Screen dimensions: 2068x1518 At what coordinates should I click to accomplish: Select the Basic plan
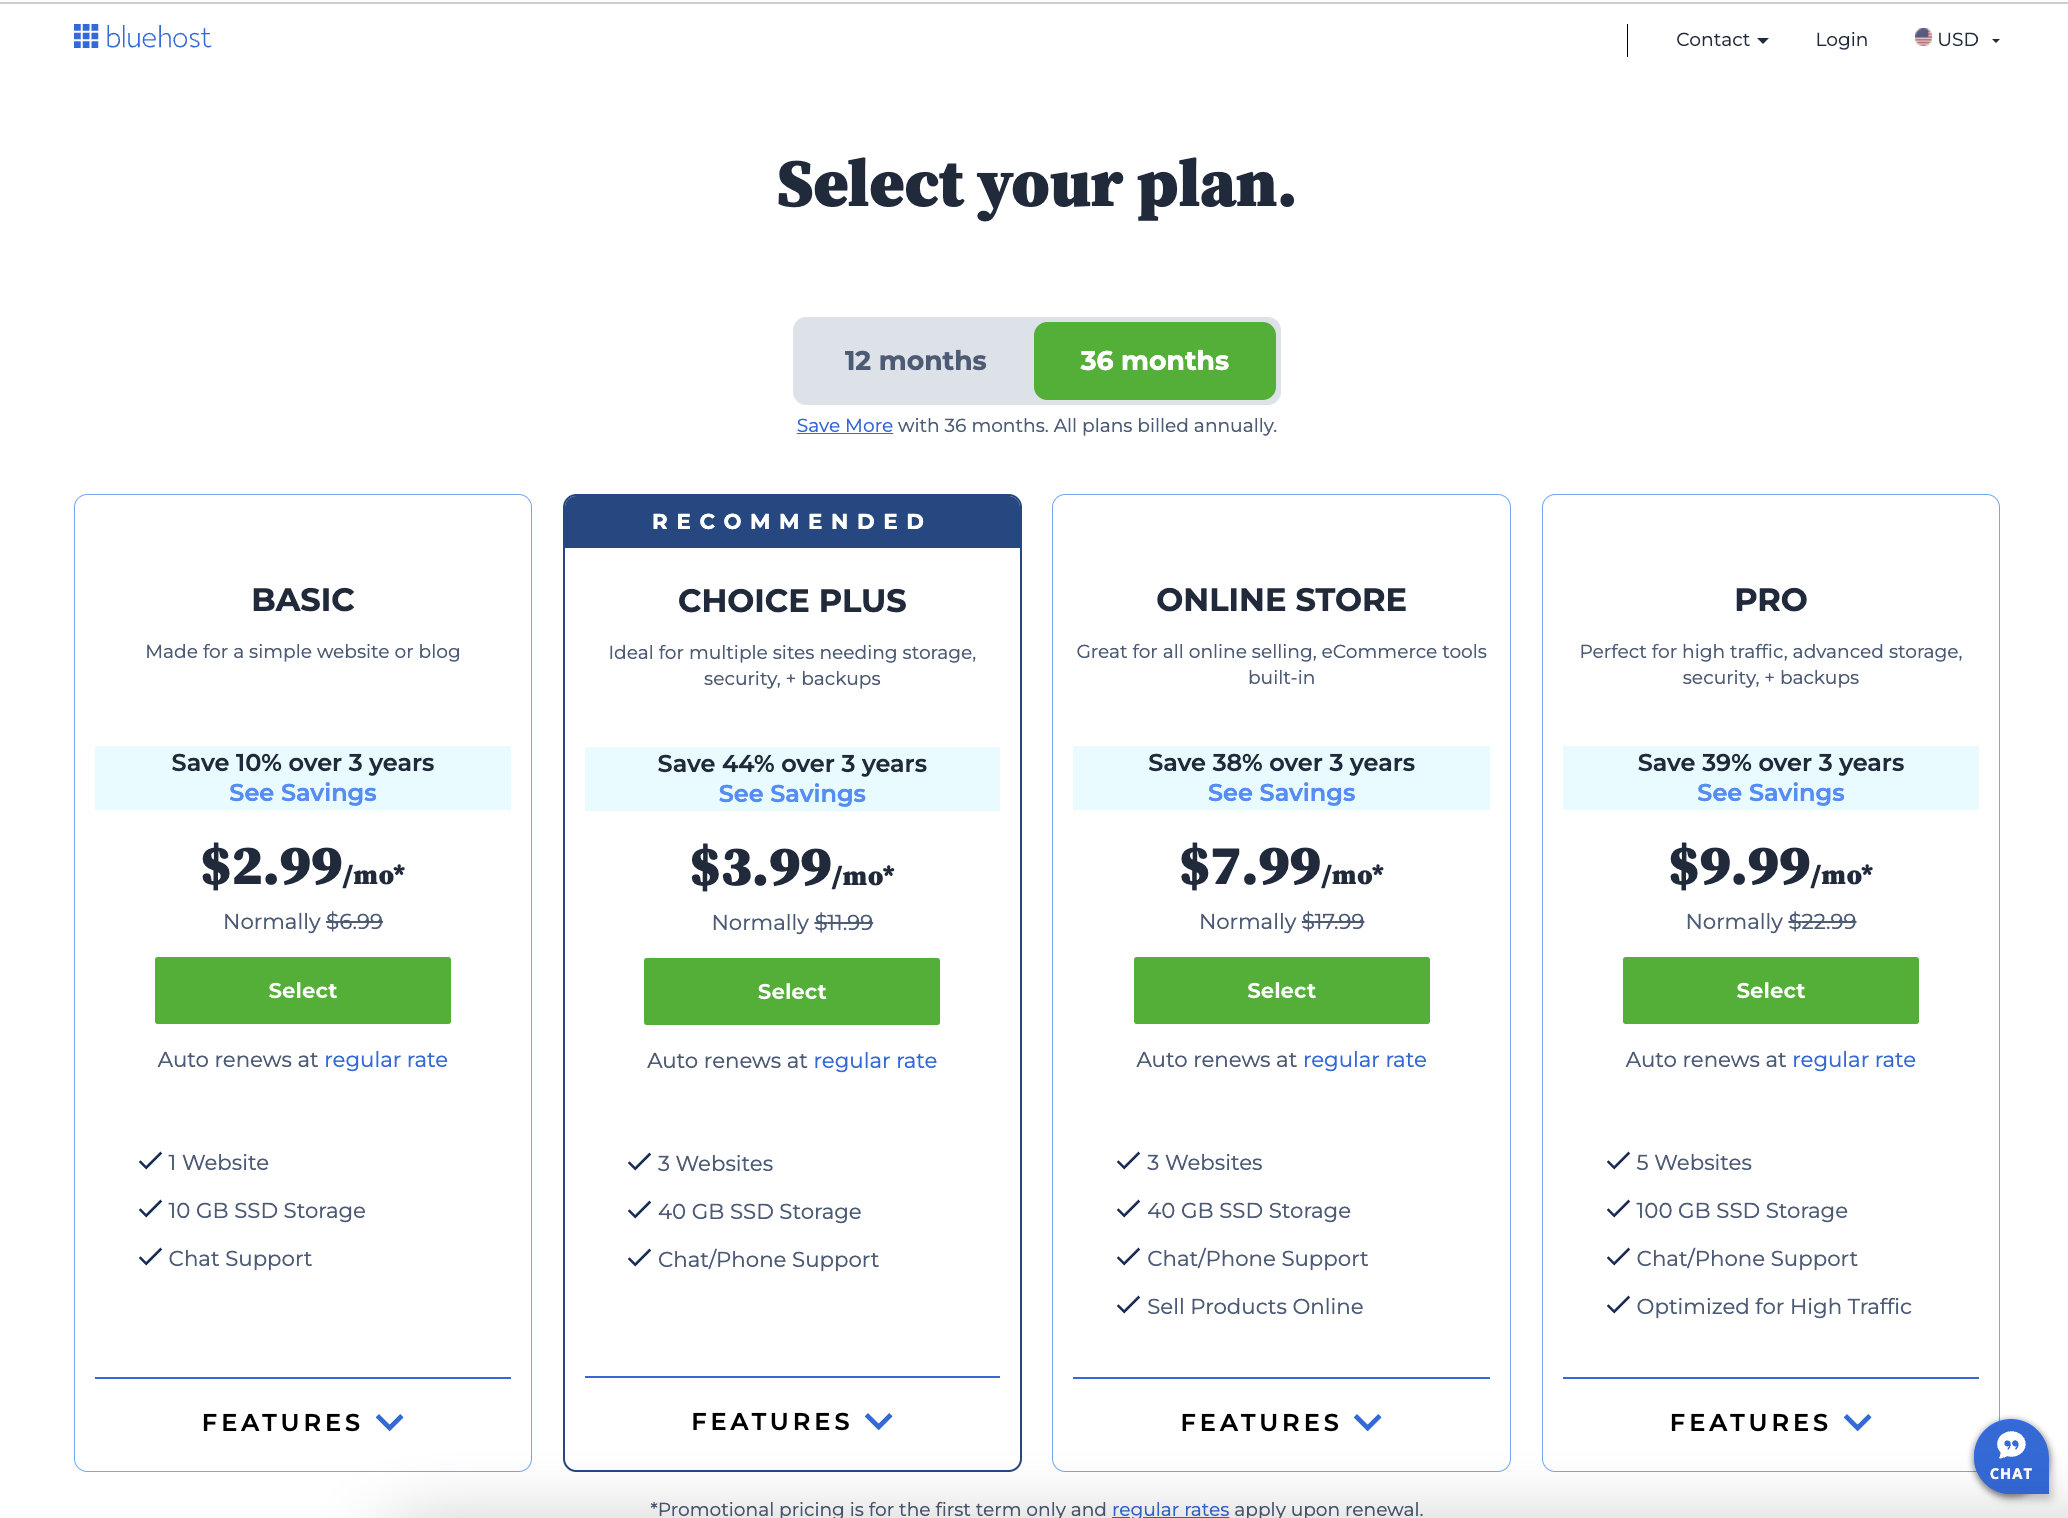(302, 990)
